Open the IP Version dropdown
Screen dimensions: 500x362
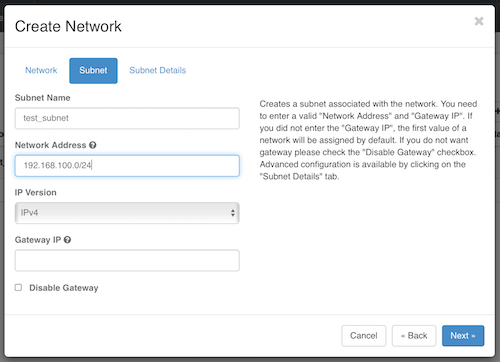coord(127,213)
